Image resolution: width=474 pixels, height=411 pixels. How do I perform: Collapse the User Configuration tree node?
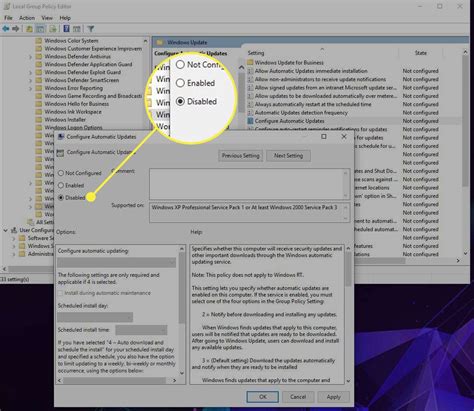(x=5, y=230)
